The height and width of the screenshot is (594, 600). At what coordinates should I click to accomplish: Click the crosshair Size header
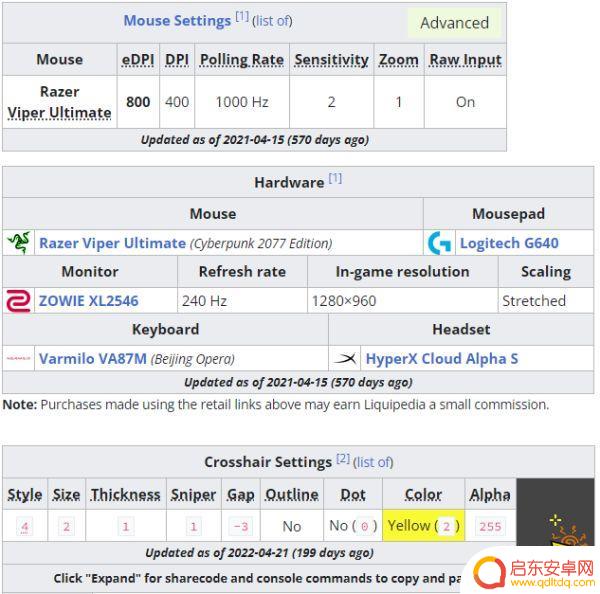[x=67, y=495]
